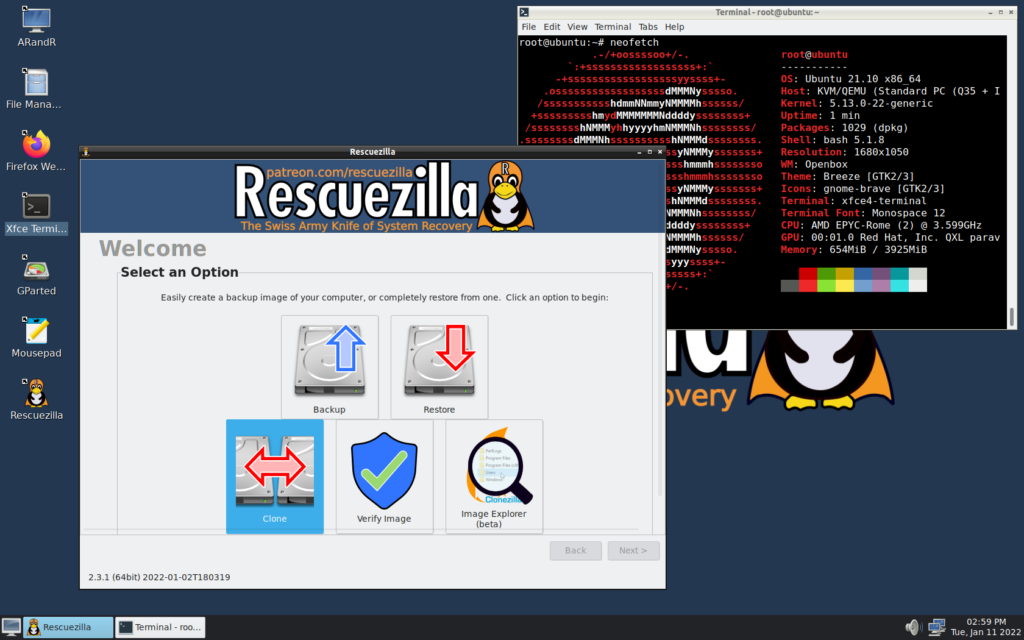Launch Image Explorer (beta) option
Viewport: 1024px width, 640px height.
[x=494, y=474]
